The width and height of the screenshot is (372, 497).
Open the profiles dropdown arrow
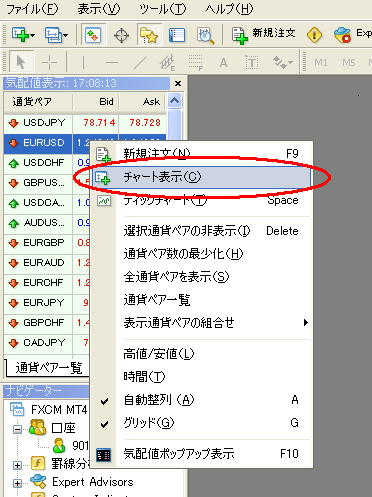[x=65, y=35]
